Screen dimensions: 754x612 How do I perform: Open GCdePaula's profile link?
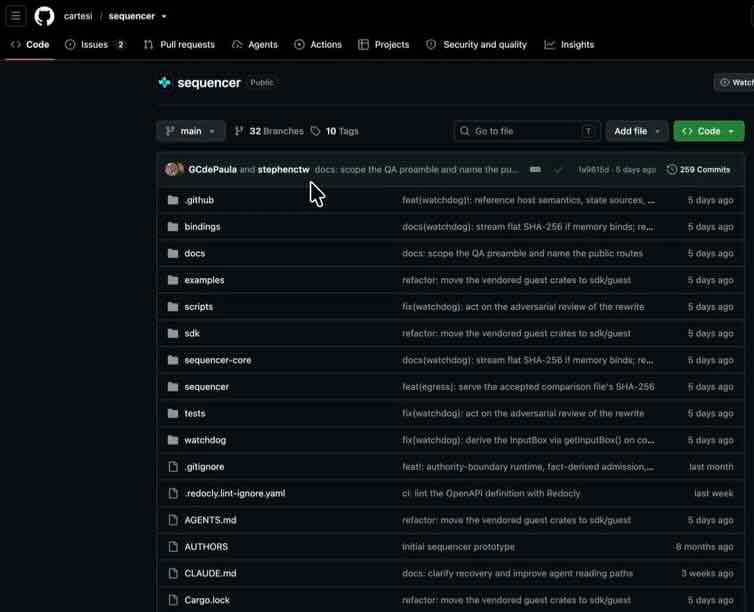(x=213, y=170)
